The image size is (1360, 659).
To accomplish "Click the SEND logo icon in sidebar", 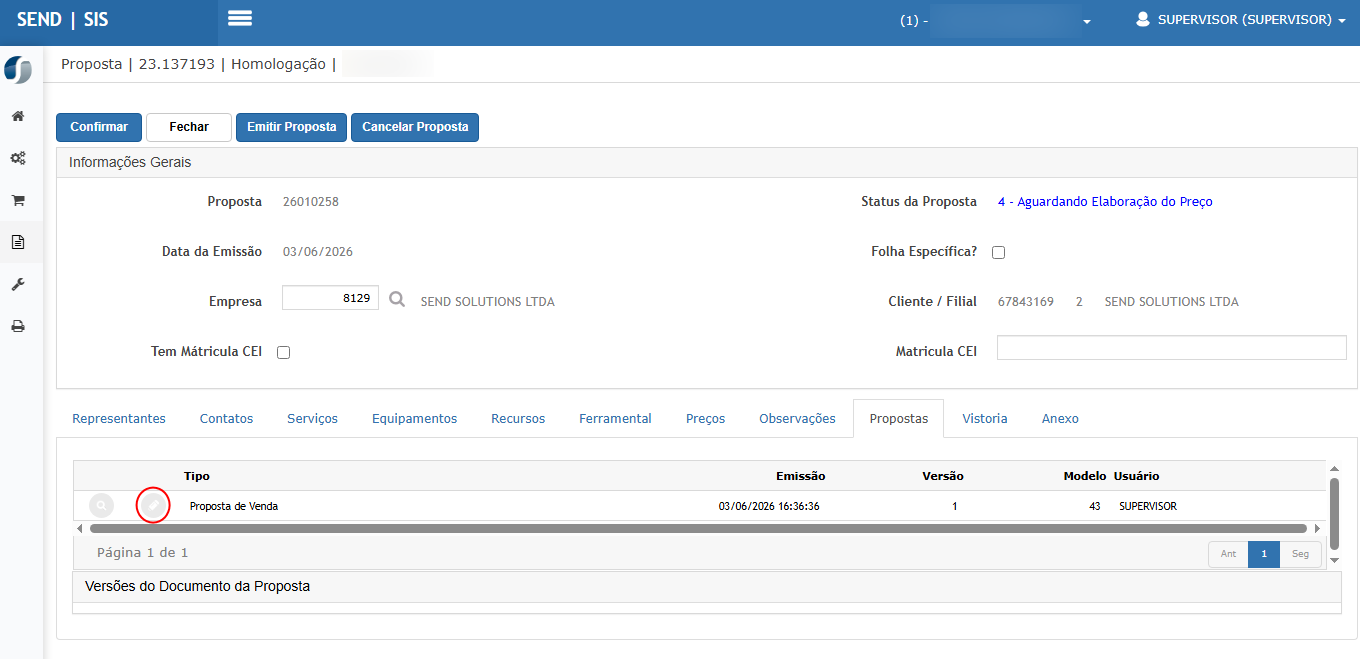I will click(18, 70).
